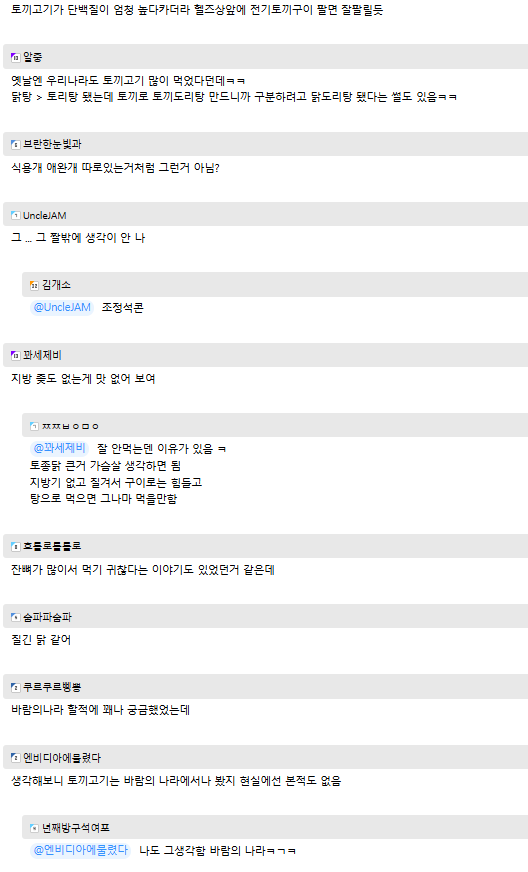Open the username UncleJAM in comment header

pos(45,215)
